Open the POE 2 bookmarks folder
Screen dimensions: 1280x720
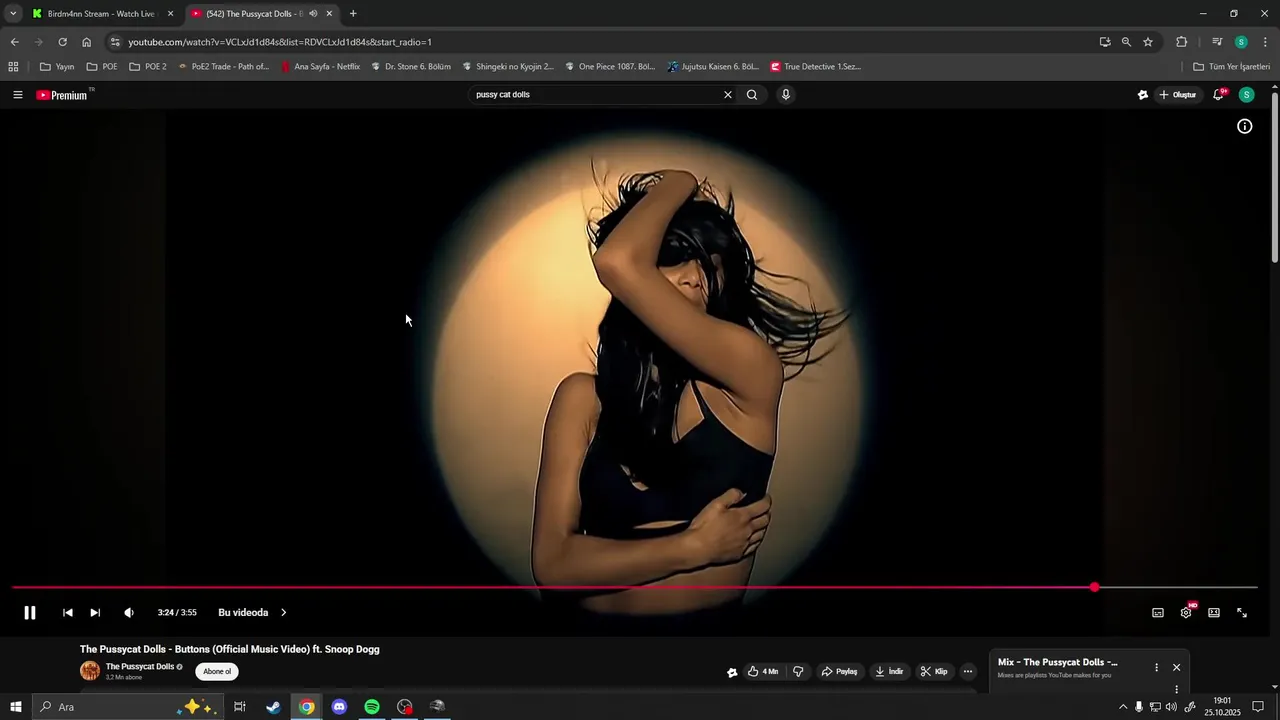point(147,67)
